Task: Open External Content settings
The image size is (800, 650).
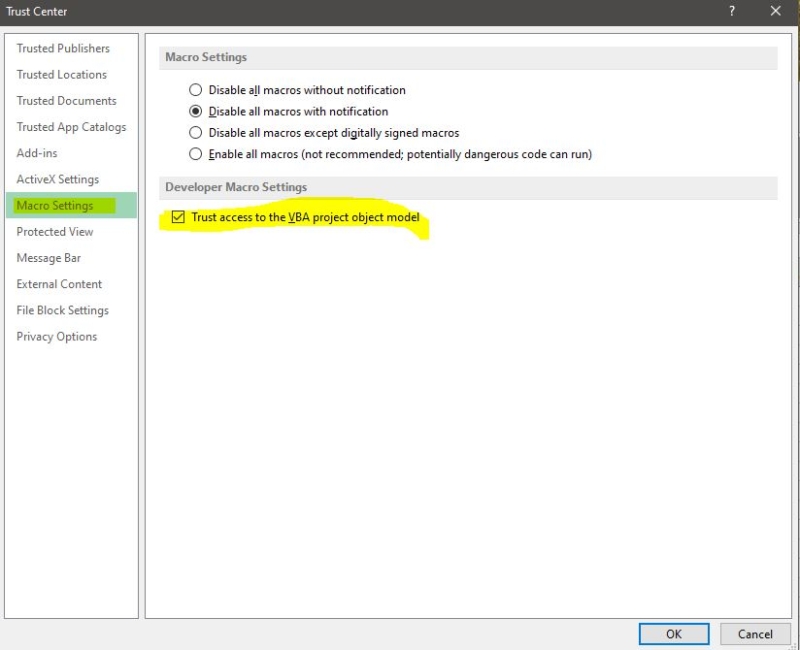Action: (x=56, y=284)
